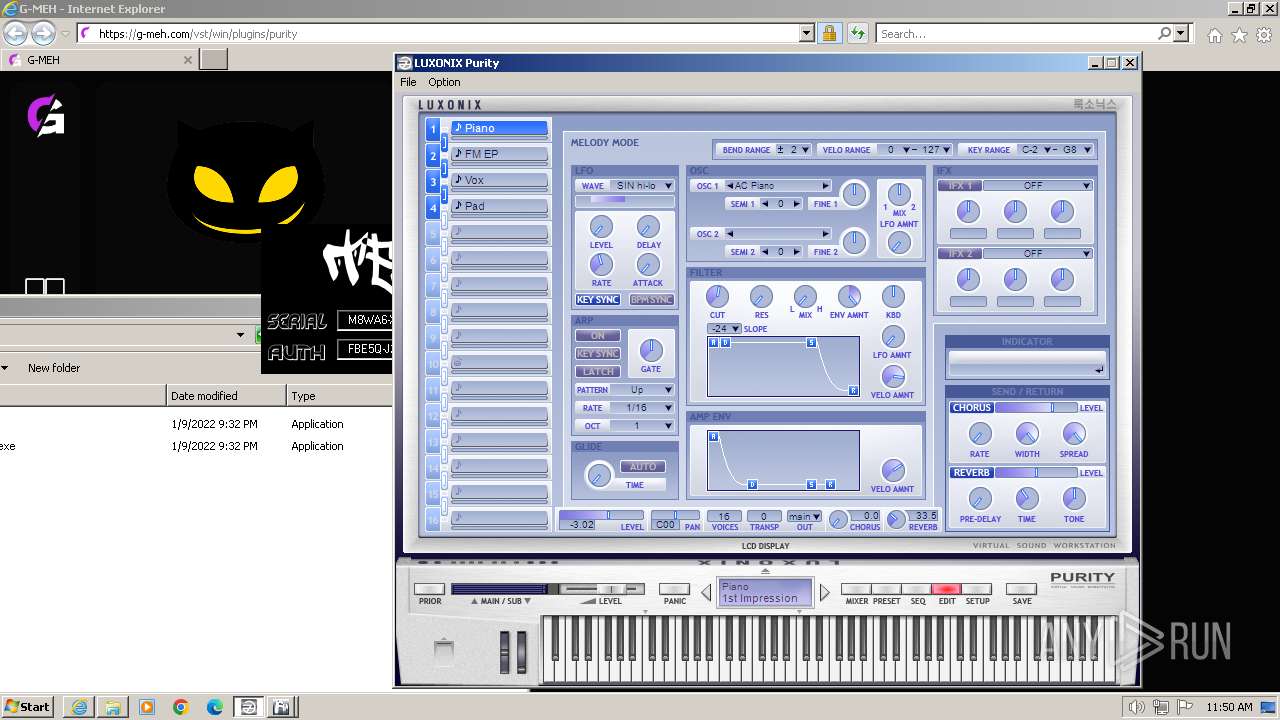
Task: Adjust the chorus LEVEL slider
Action: [x=1035, y=408]
